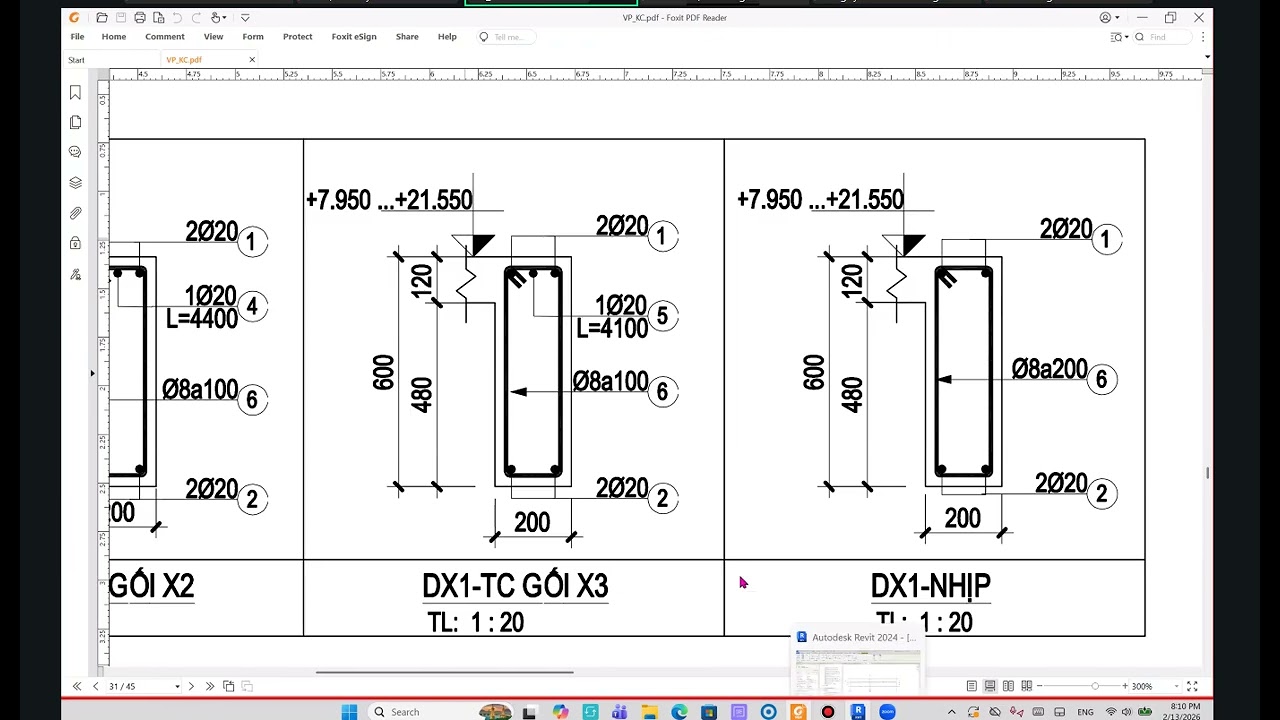The width and height of the screenshot is (1280, 720).
Task: Open the Form ribbon tab
Action: click(253, 37)
